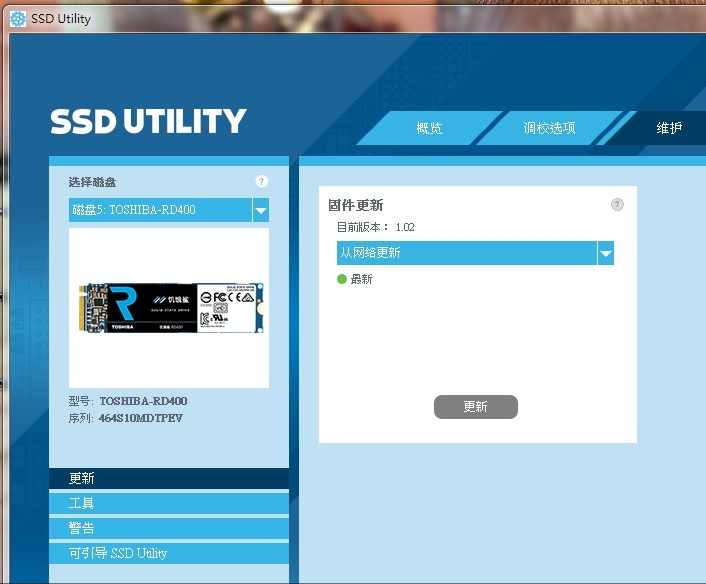Switch to the 维护 tab
Viewport: 706px width, 584px height.
pos(669,128)
